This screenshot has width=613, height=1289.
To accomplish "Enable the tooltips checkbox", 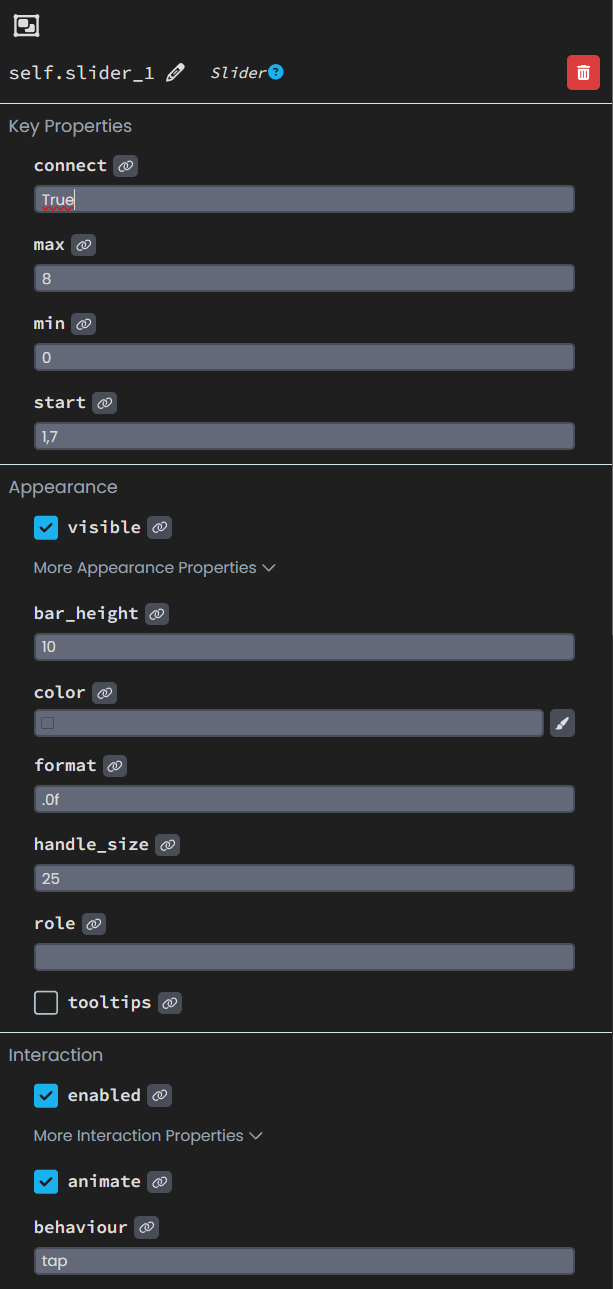I will 45,1002.
